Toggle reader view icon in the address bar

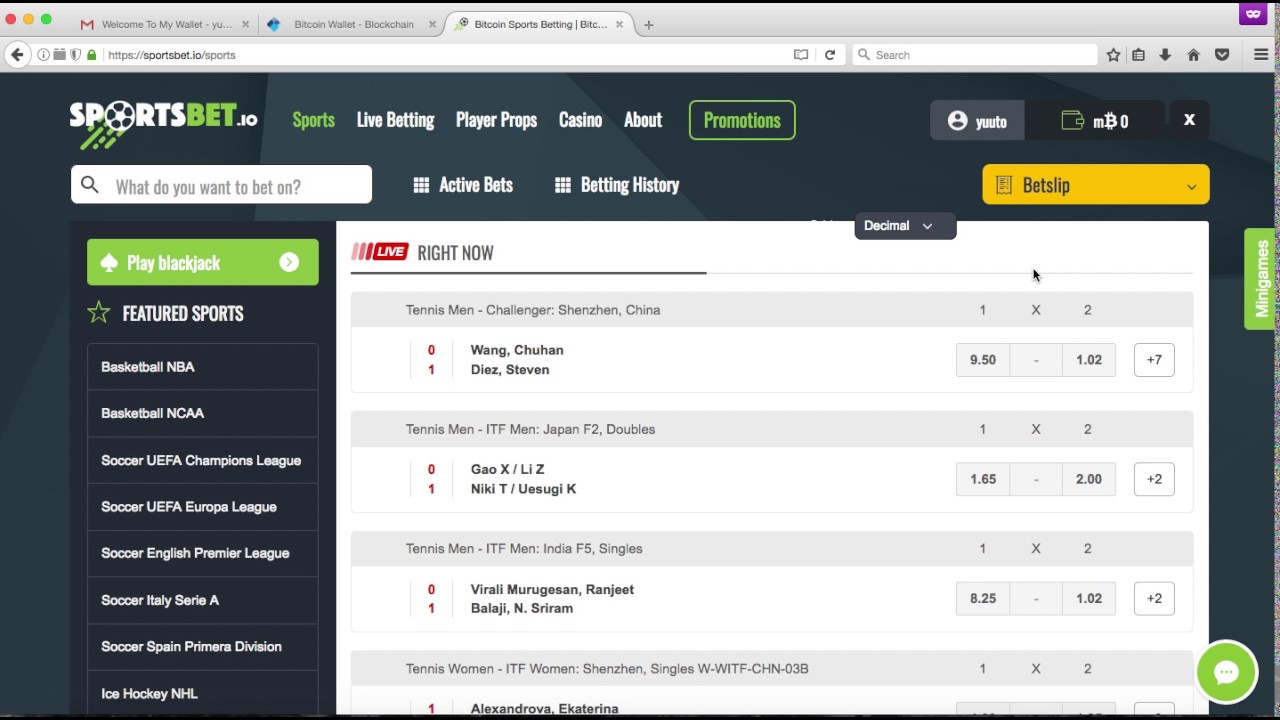tap(801, 55)
